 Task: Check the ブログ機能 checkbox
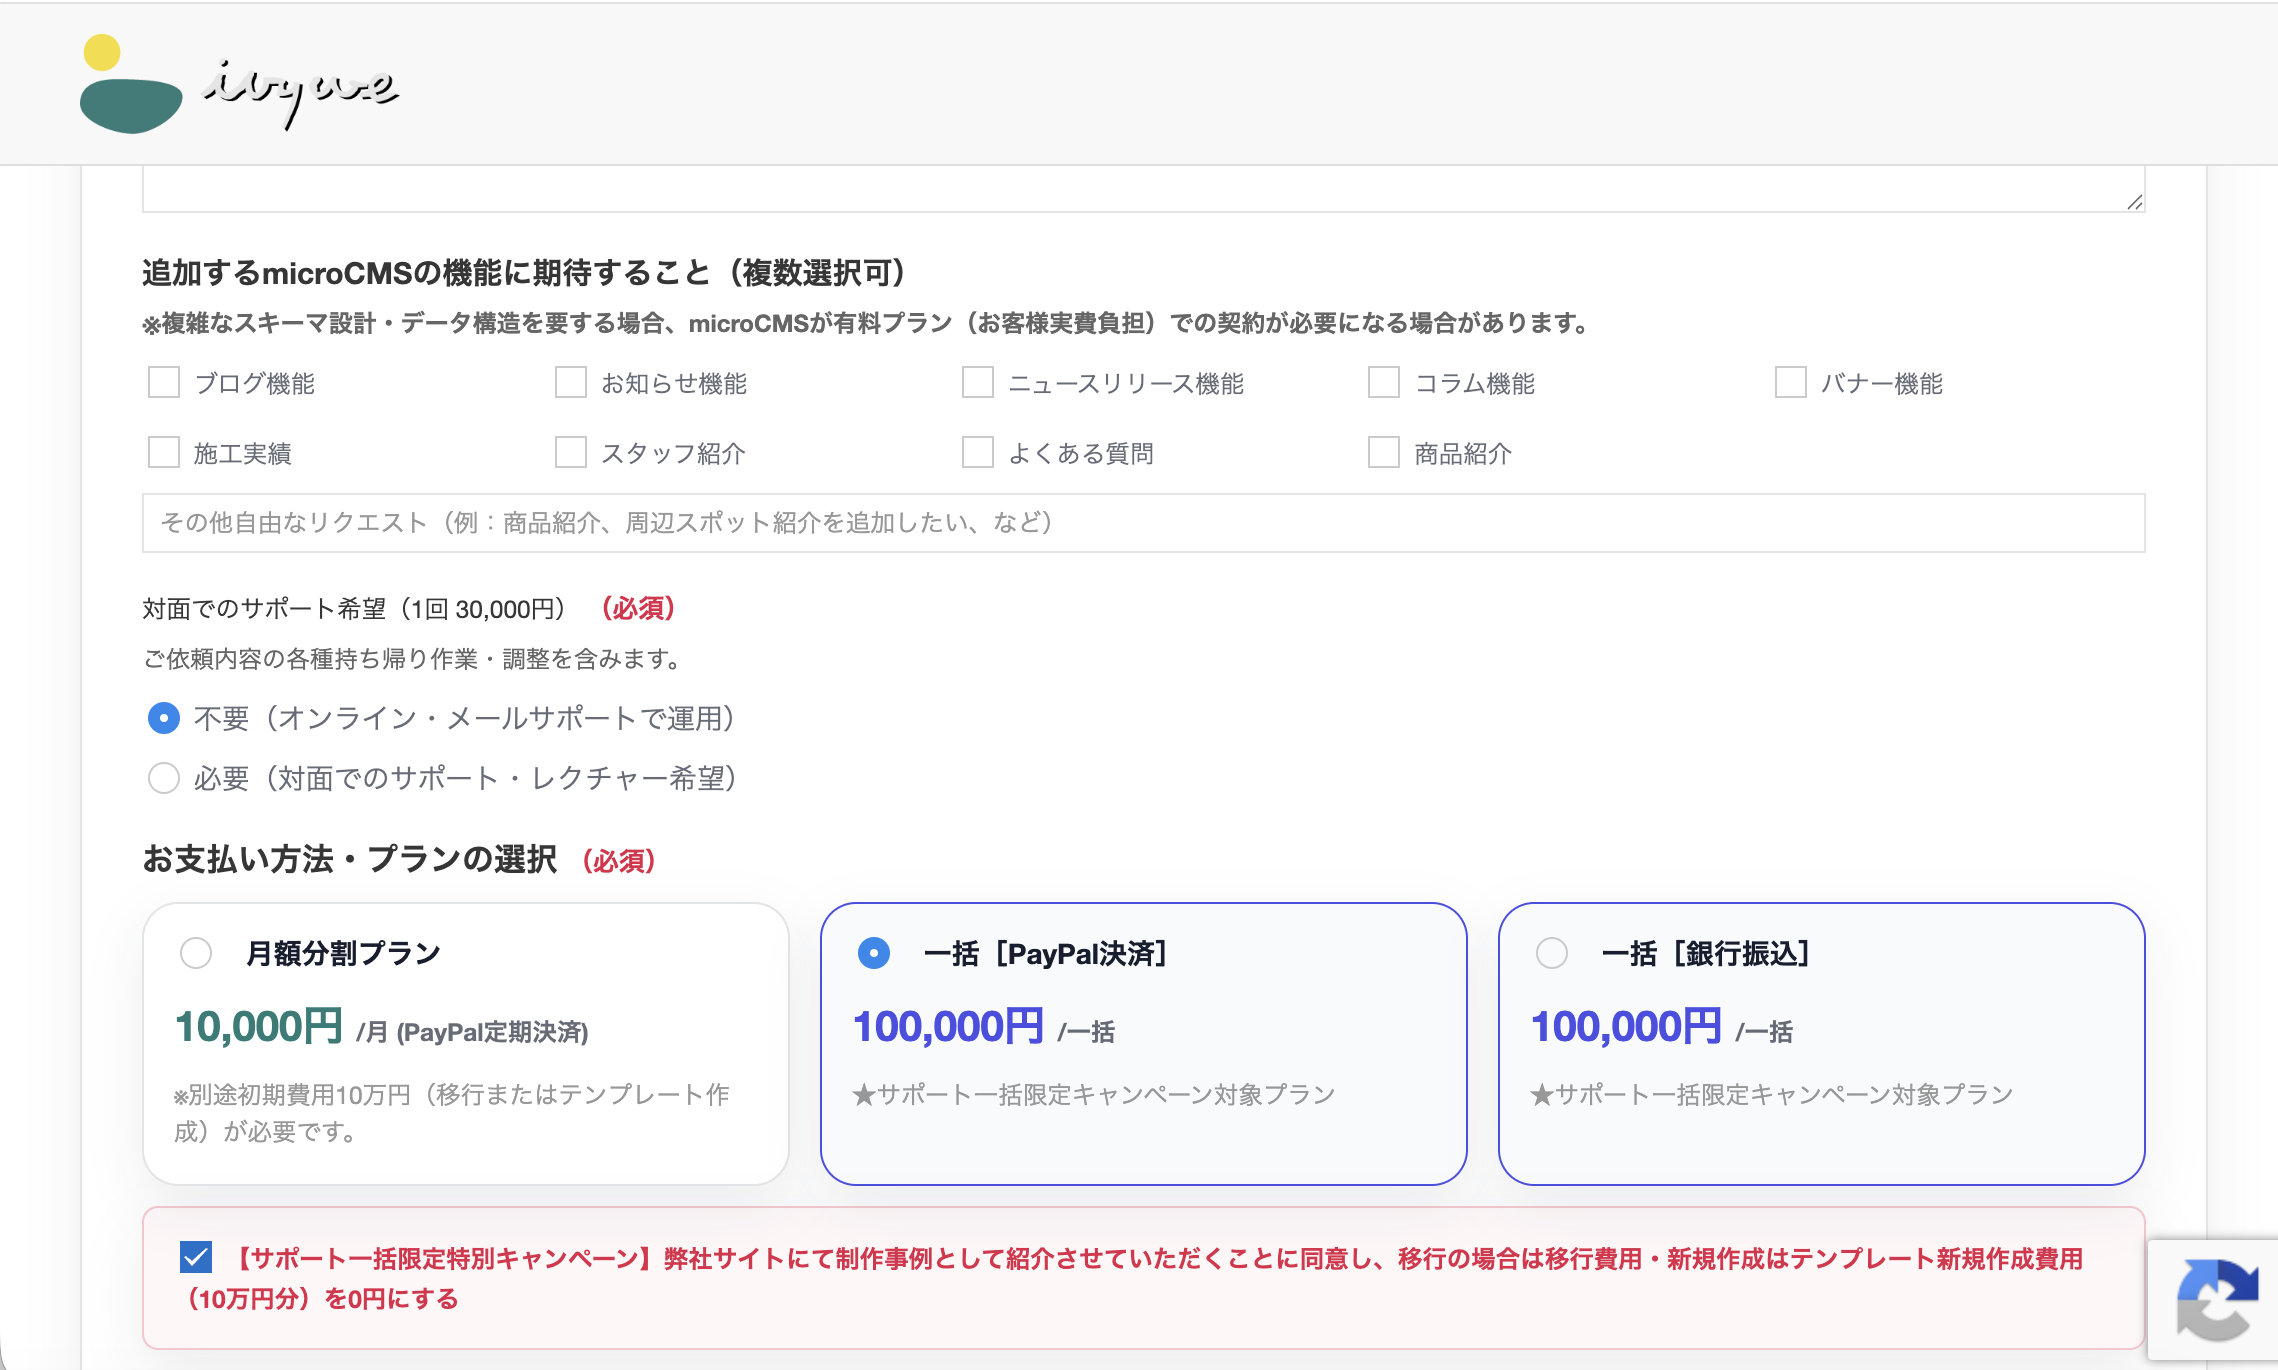click(x=164, y=383)
